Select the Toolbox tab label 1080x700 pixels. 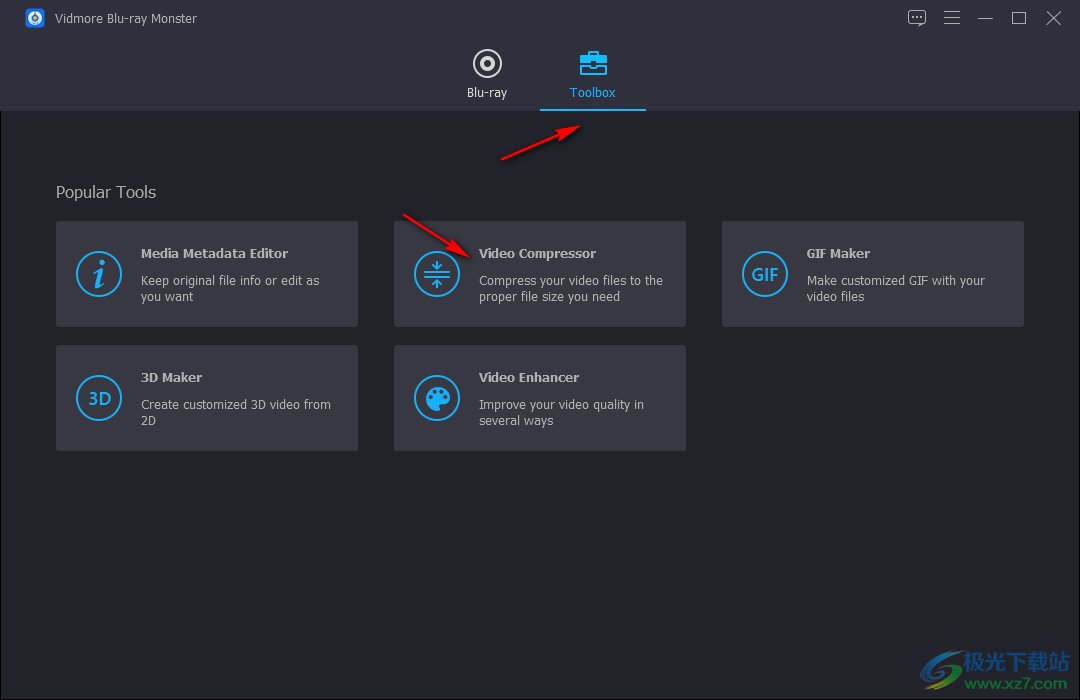click(593, 93)
